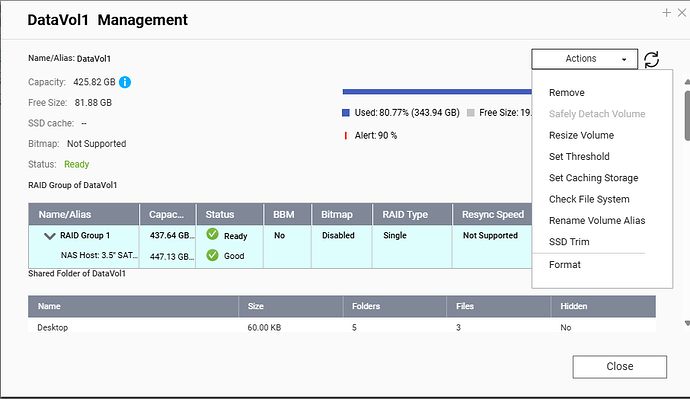Close the DataVol1 Management window with X
The width and height of the screenshot is (690, 399).
[x=682, y=13]
